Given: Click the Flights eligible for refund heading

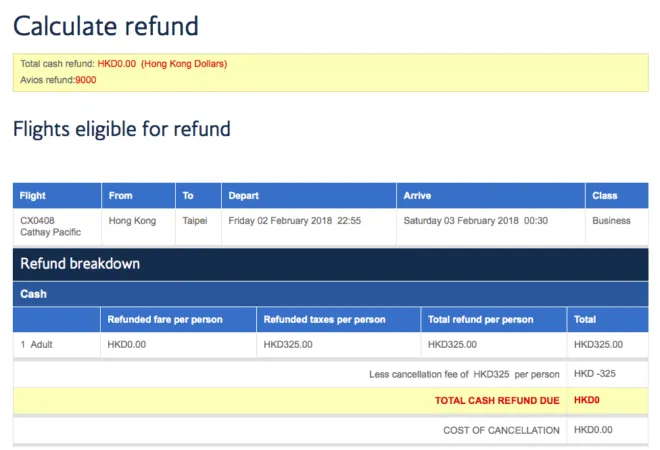Looking at the screenshot, I should [x=122, y=129].
